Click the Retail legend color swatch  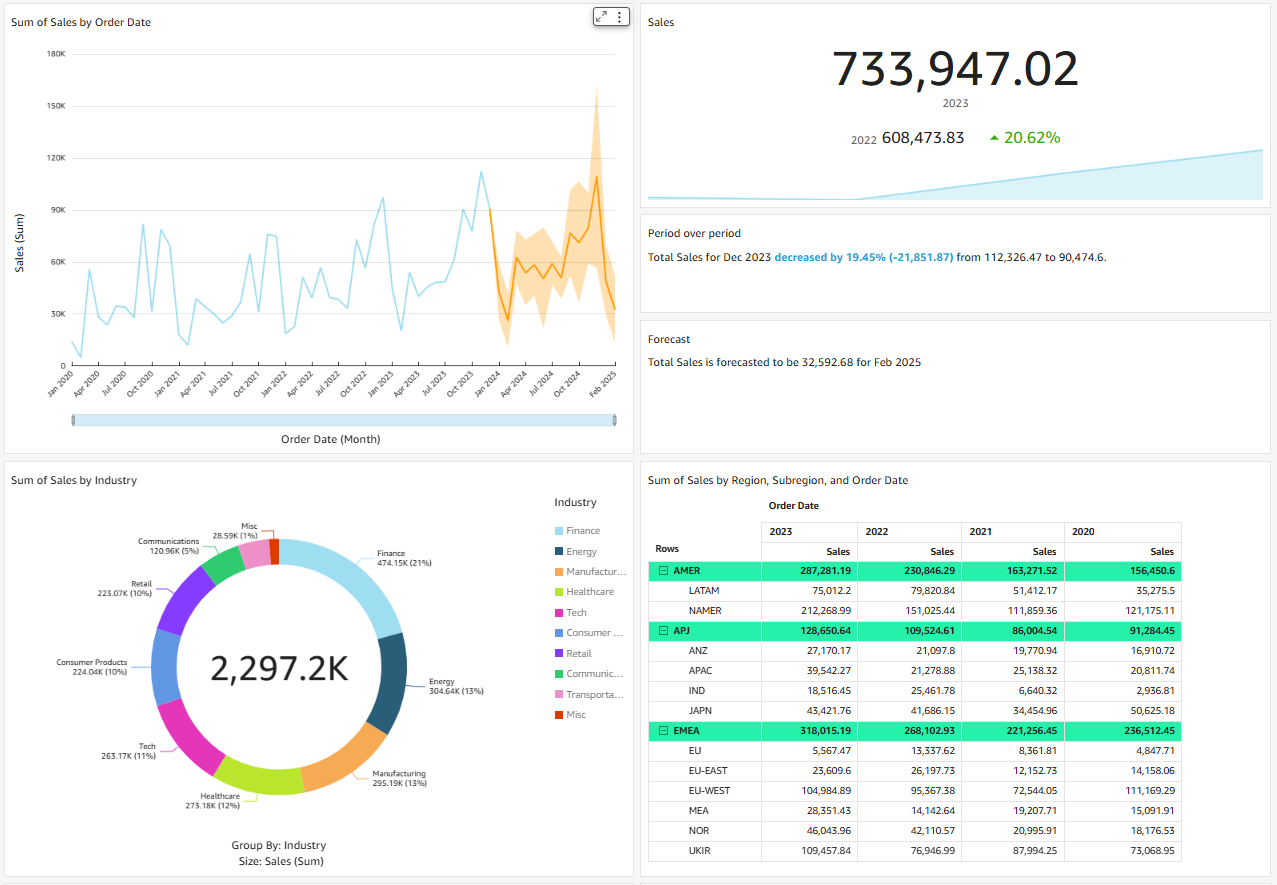coord(558,654)
